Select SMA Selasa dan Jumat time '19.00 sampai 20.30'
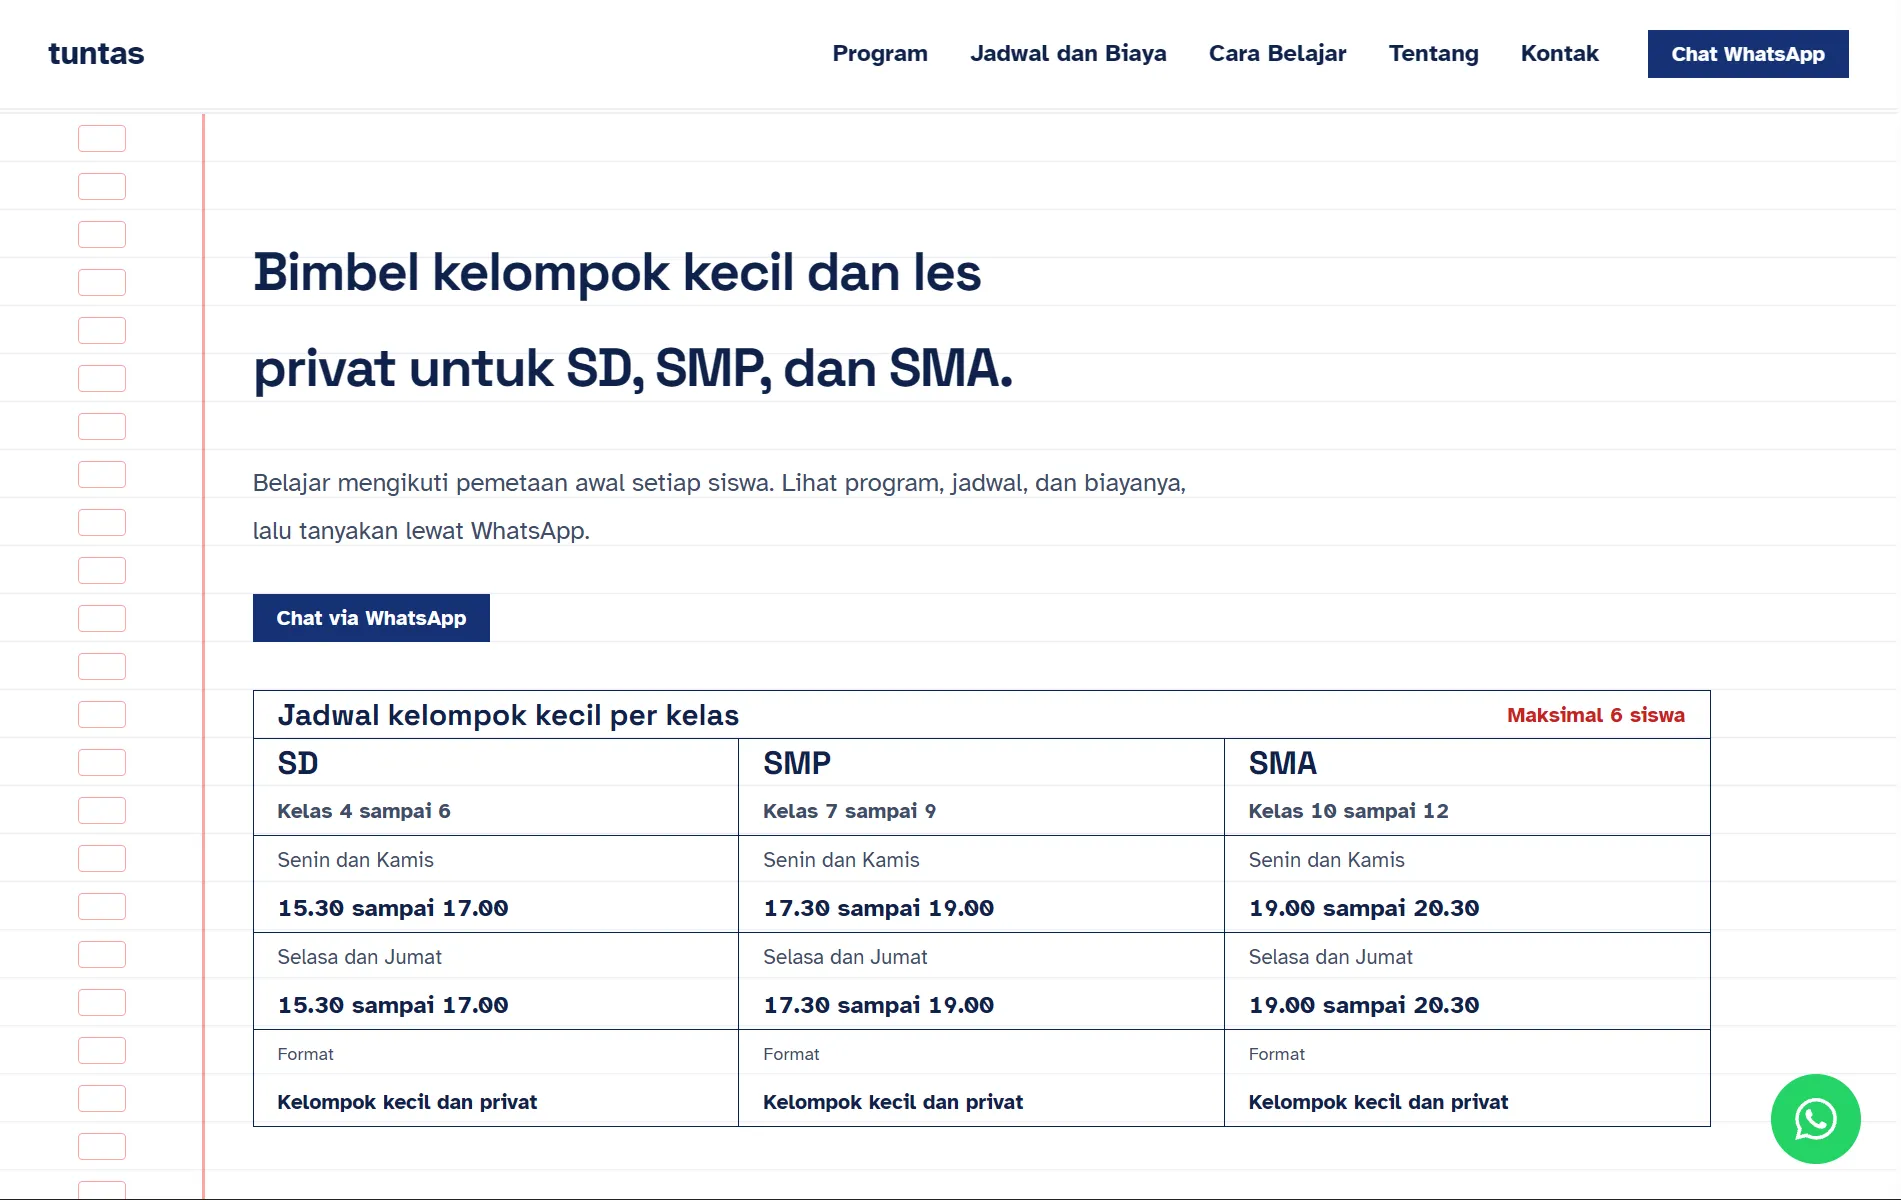The width and height of the screenshot is (1901, 1200). (1364, 1005)
